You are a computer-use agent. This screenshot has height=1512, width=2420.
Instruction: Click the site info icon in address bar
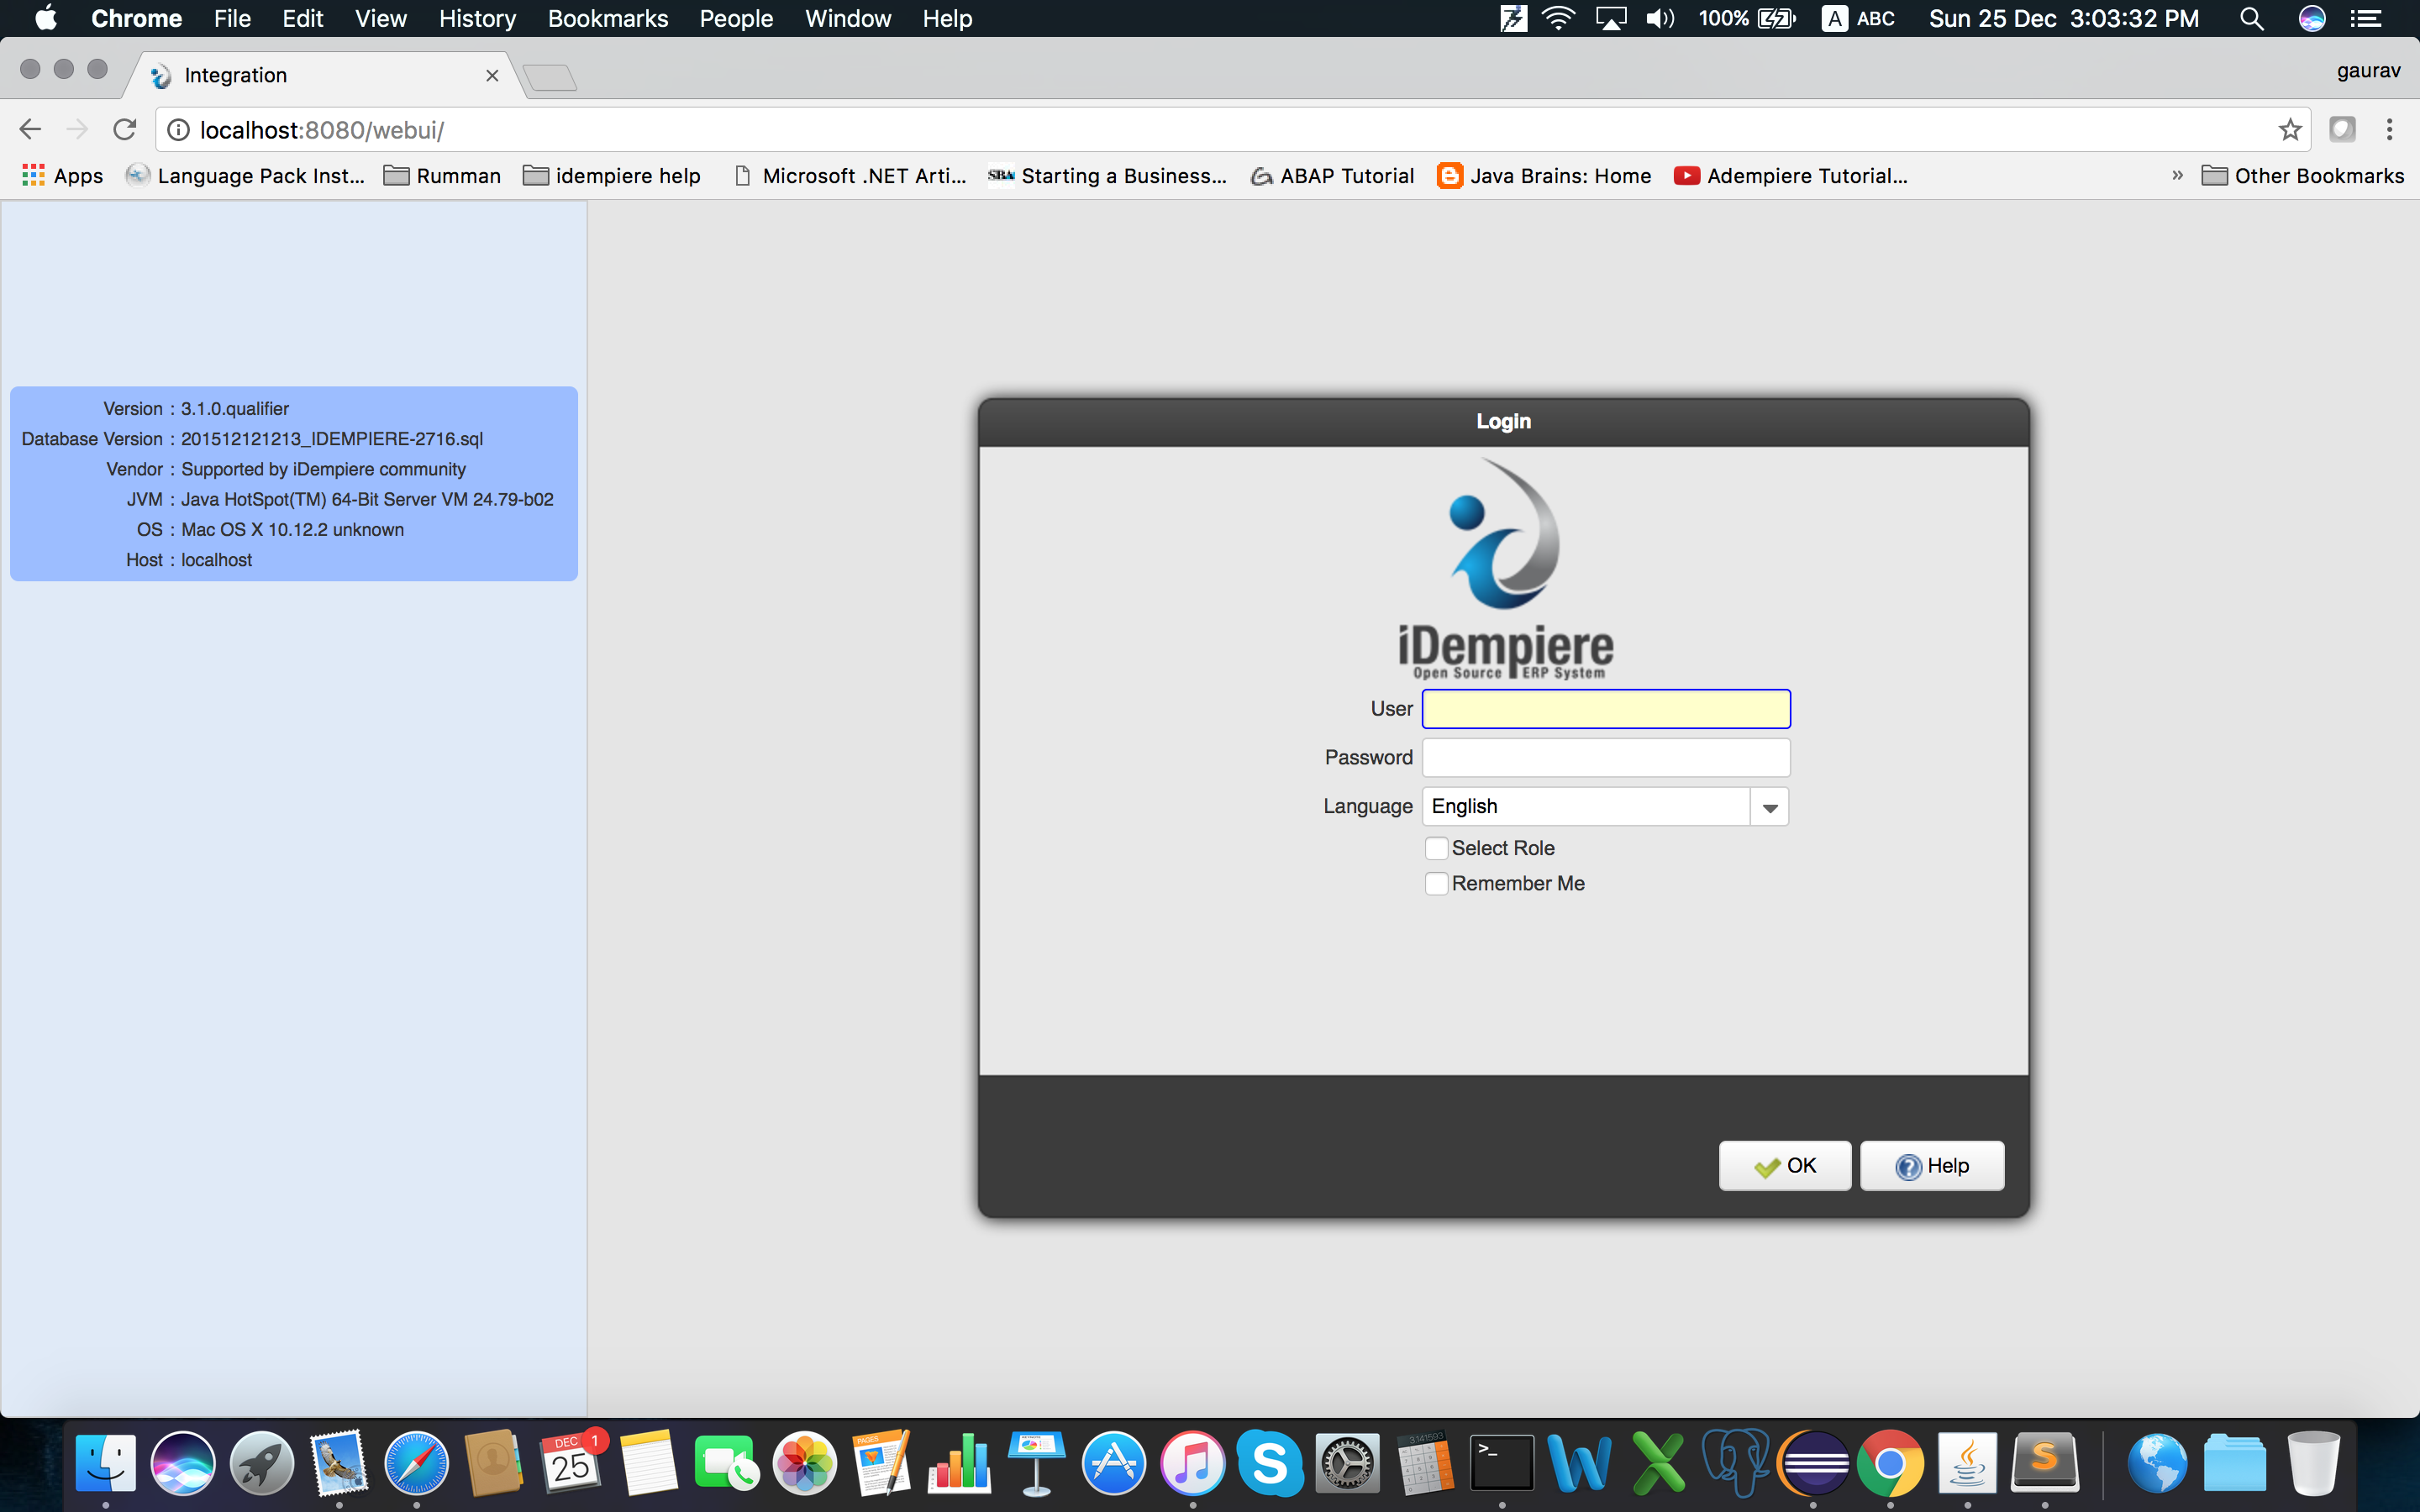pyautogui.click(x=178, y=130)
